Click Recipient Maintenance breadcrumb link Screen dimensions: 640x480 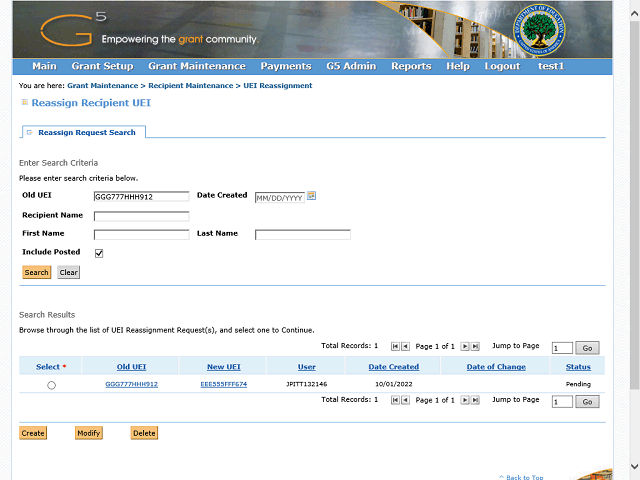(191, 86)
